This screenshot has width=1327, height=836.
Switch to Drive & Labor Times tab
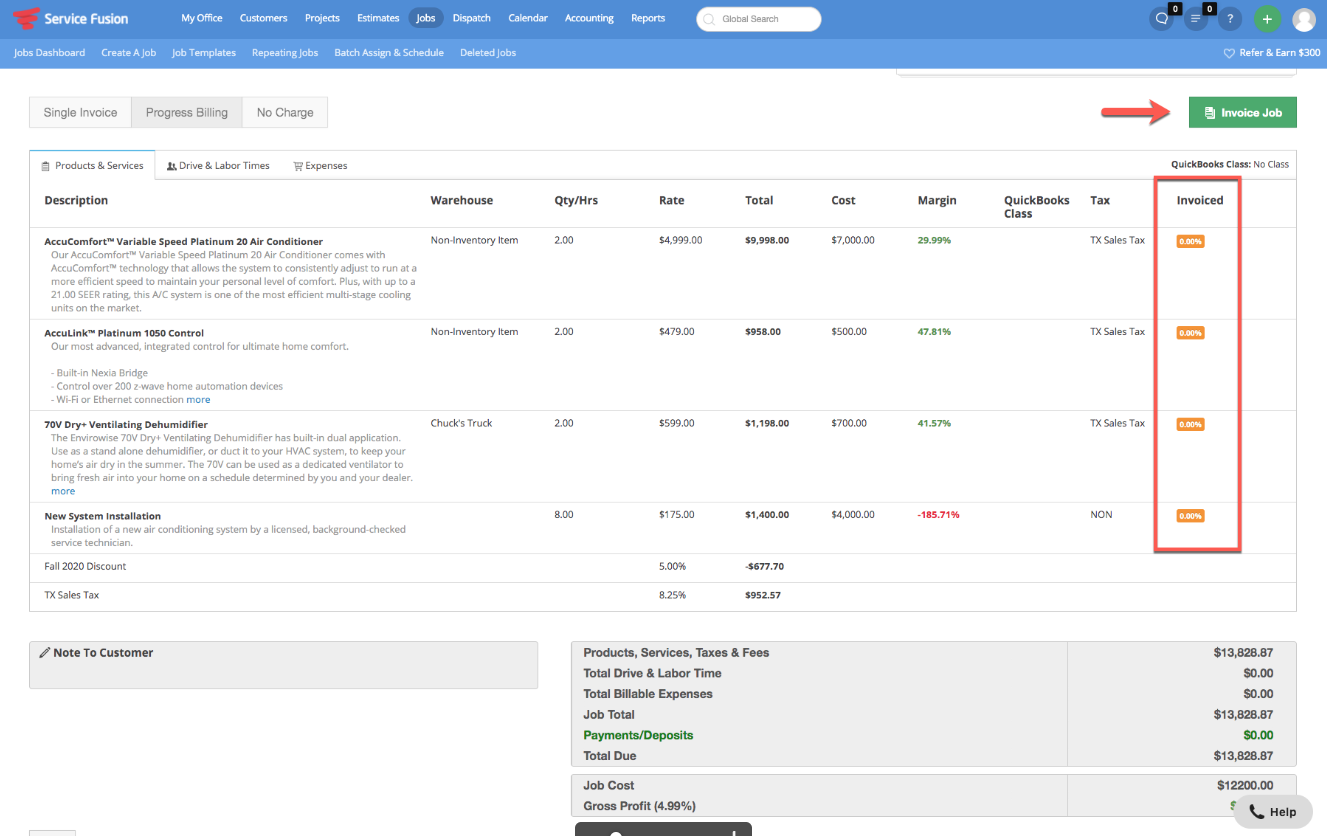point(218,165)
